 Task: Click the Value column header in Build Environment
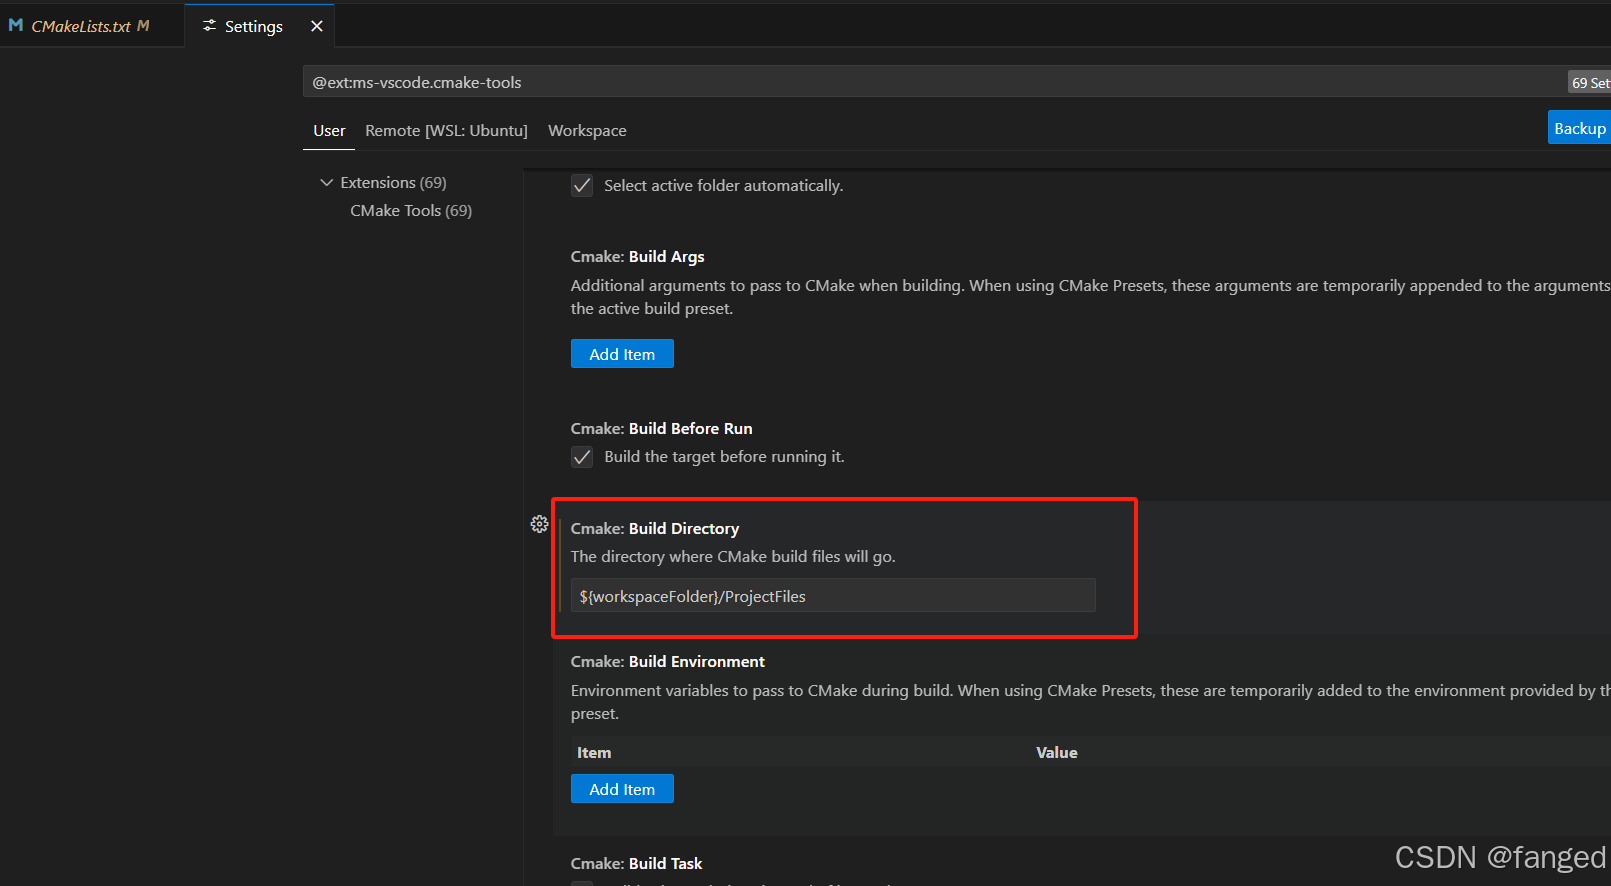(x=1057, y=753)
